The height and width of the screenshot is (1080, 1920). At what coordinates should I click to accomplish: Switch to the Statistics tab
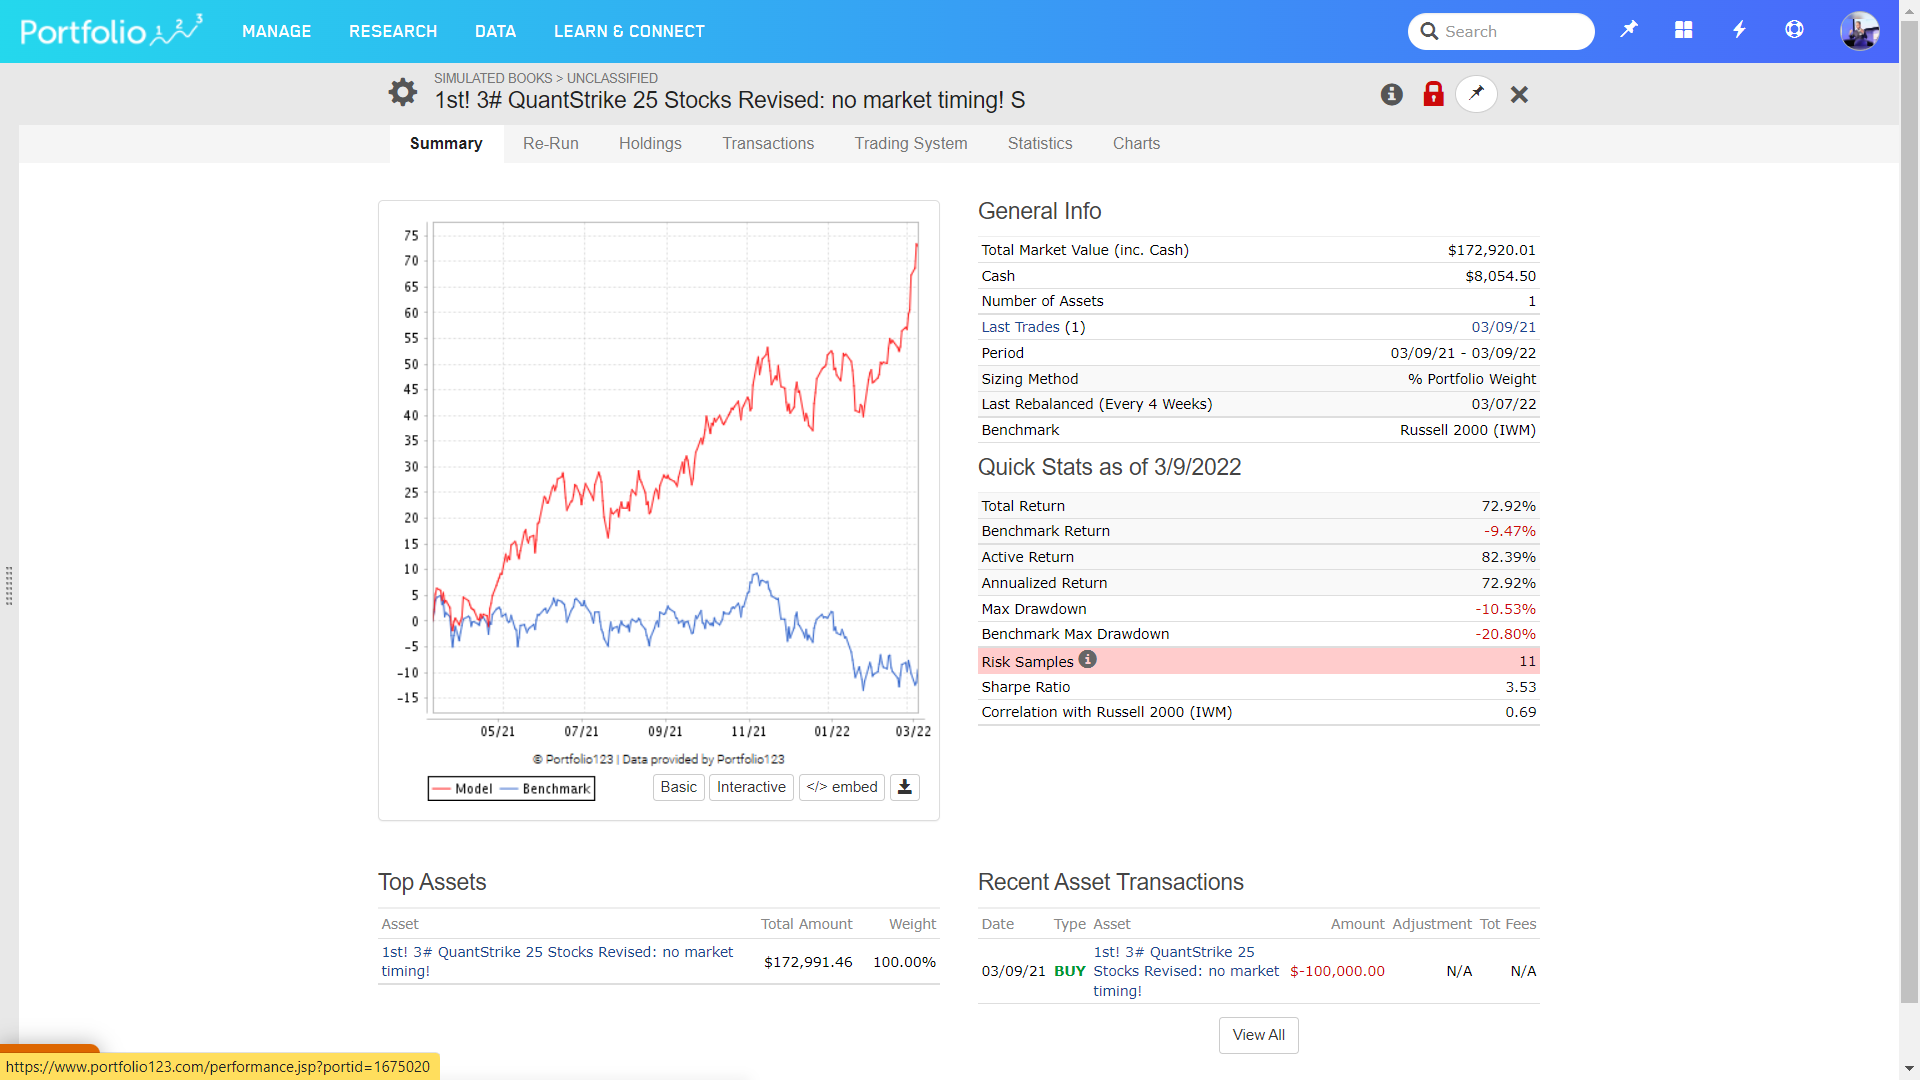click(x=1040, y=143)
